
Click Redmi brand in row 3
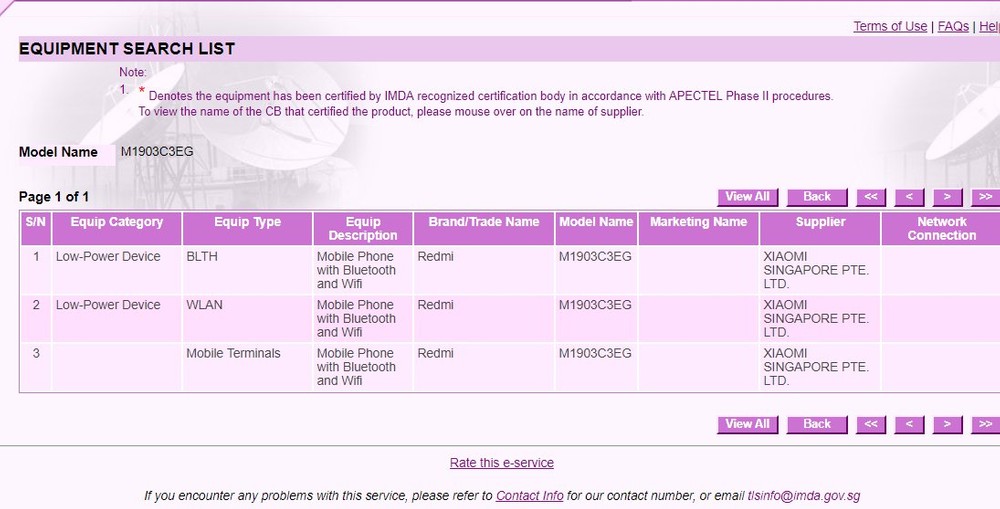(436, 353)
